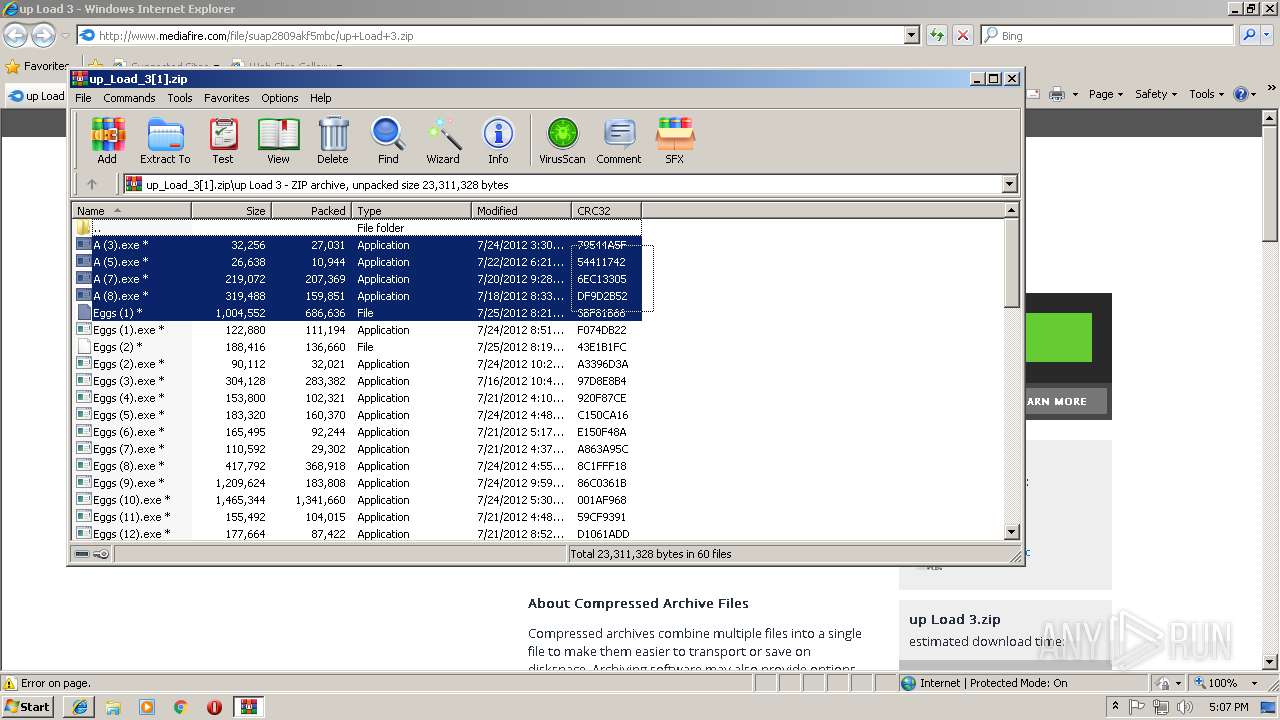This screenshot has width=1280, height=720.
Task: Open the WinRAR File menu
Action: (83, 98)
